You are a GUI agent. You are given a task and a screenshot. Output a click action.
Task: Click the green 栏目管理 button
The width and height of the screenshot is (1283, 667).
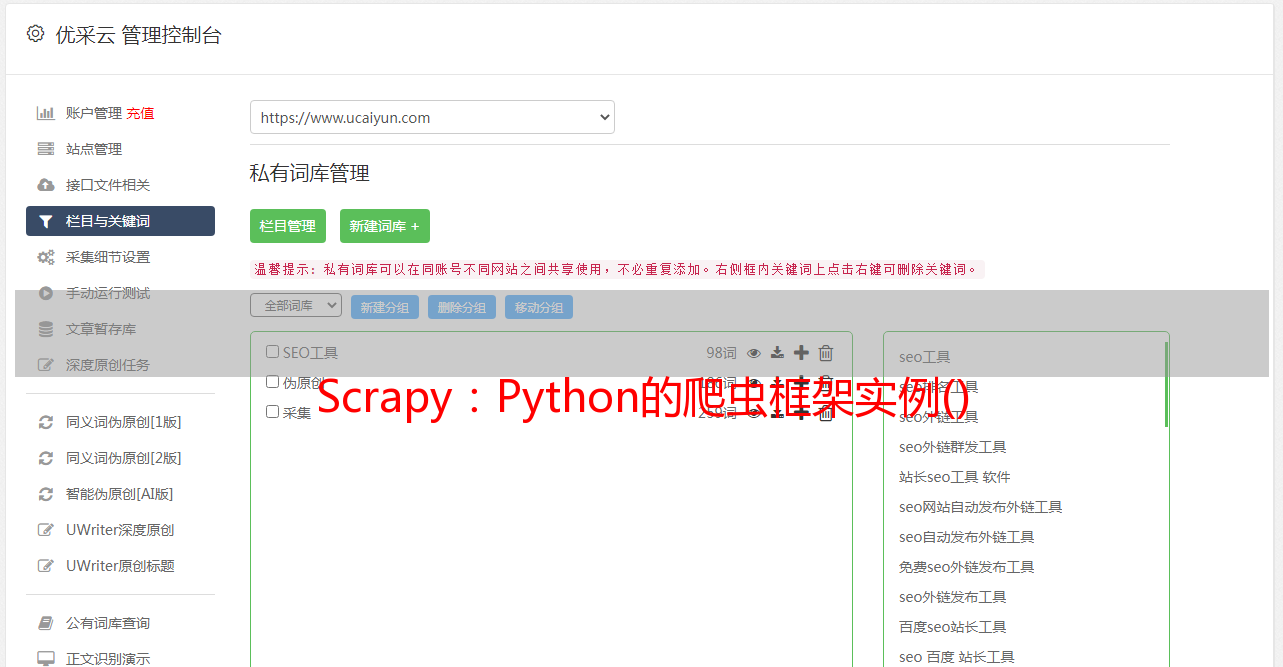[x=288, y=226]
